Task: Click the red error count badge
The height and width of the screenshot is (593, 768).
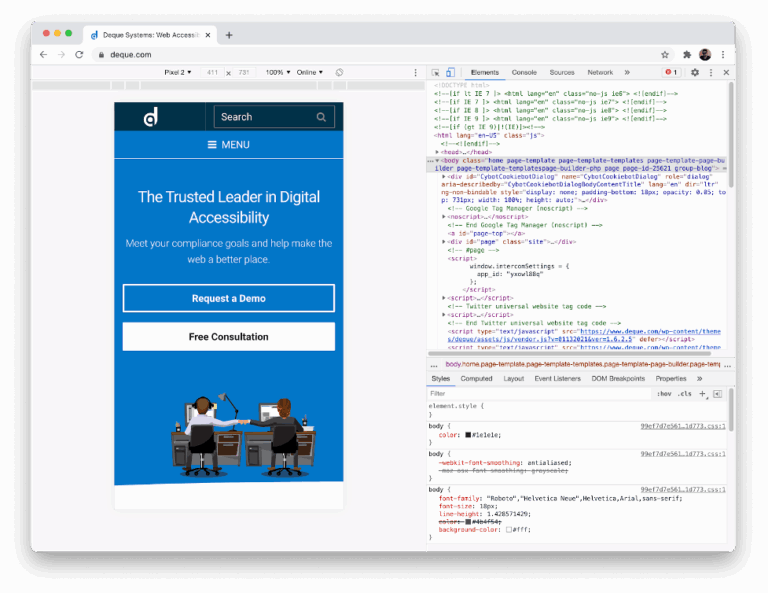Action: [671, 72]
